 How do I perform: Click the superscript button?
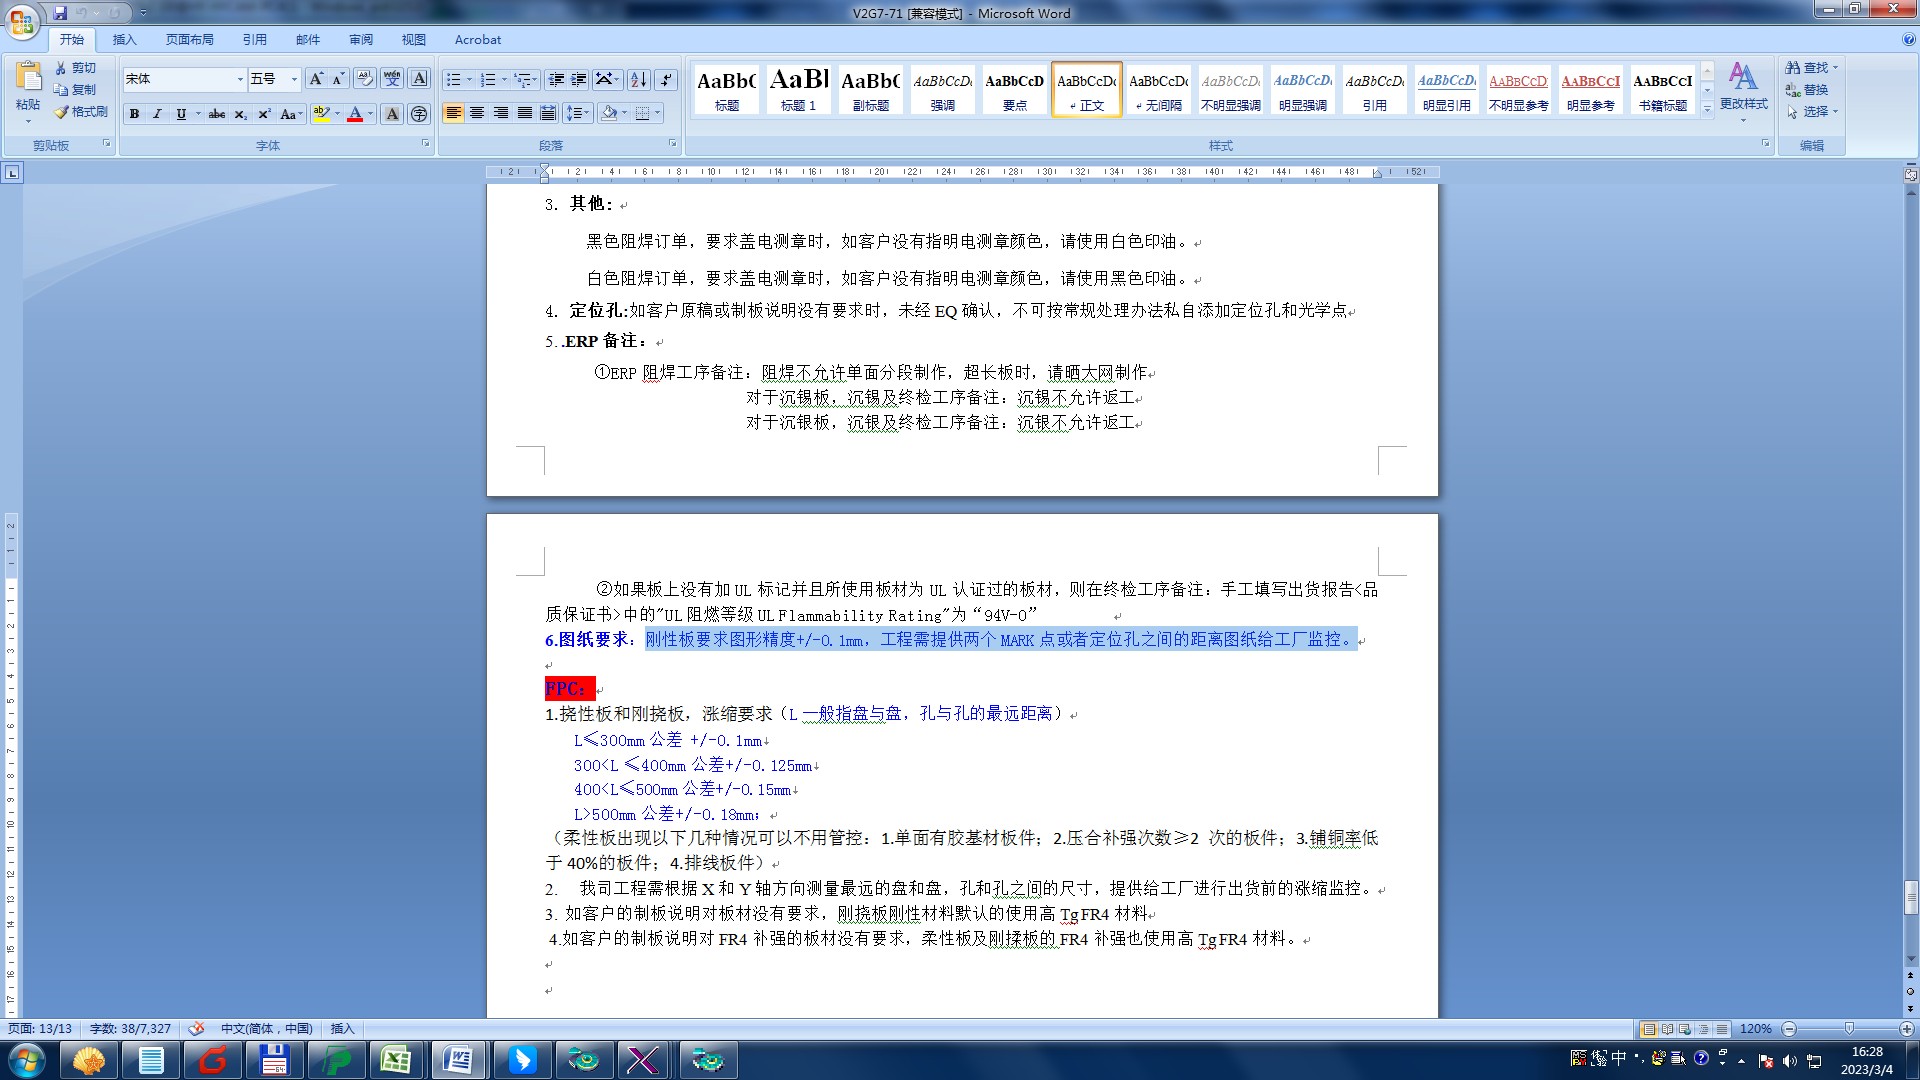click(263, 114)
